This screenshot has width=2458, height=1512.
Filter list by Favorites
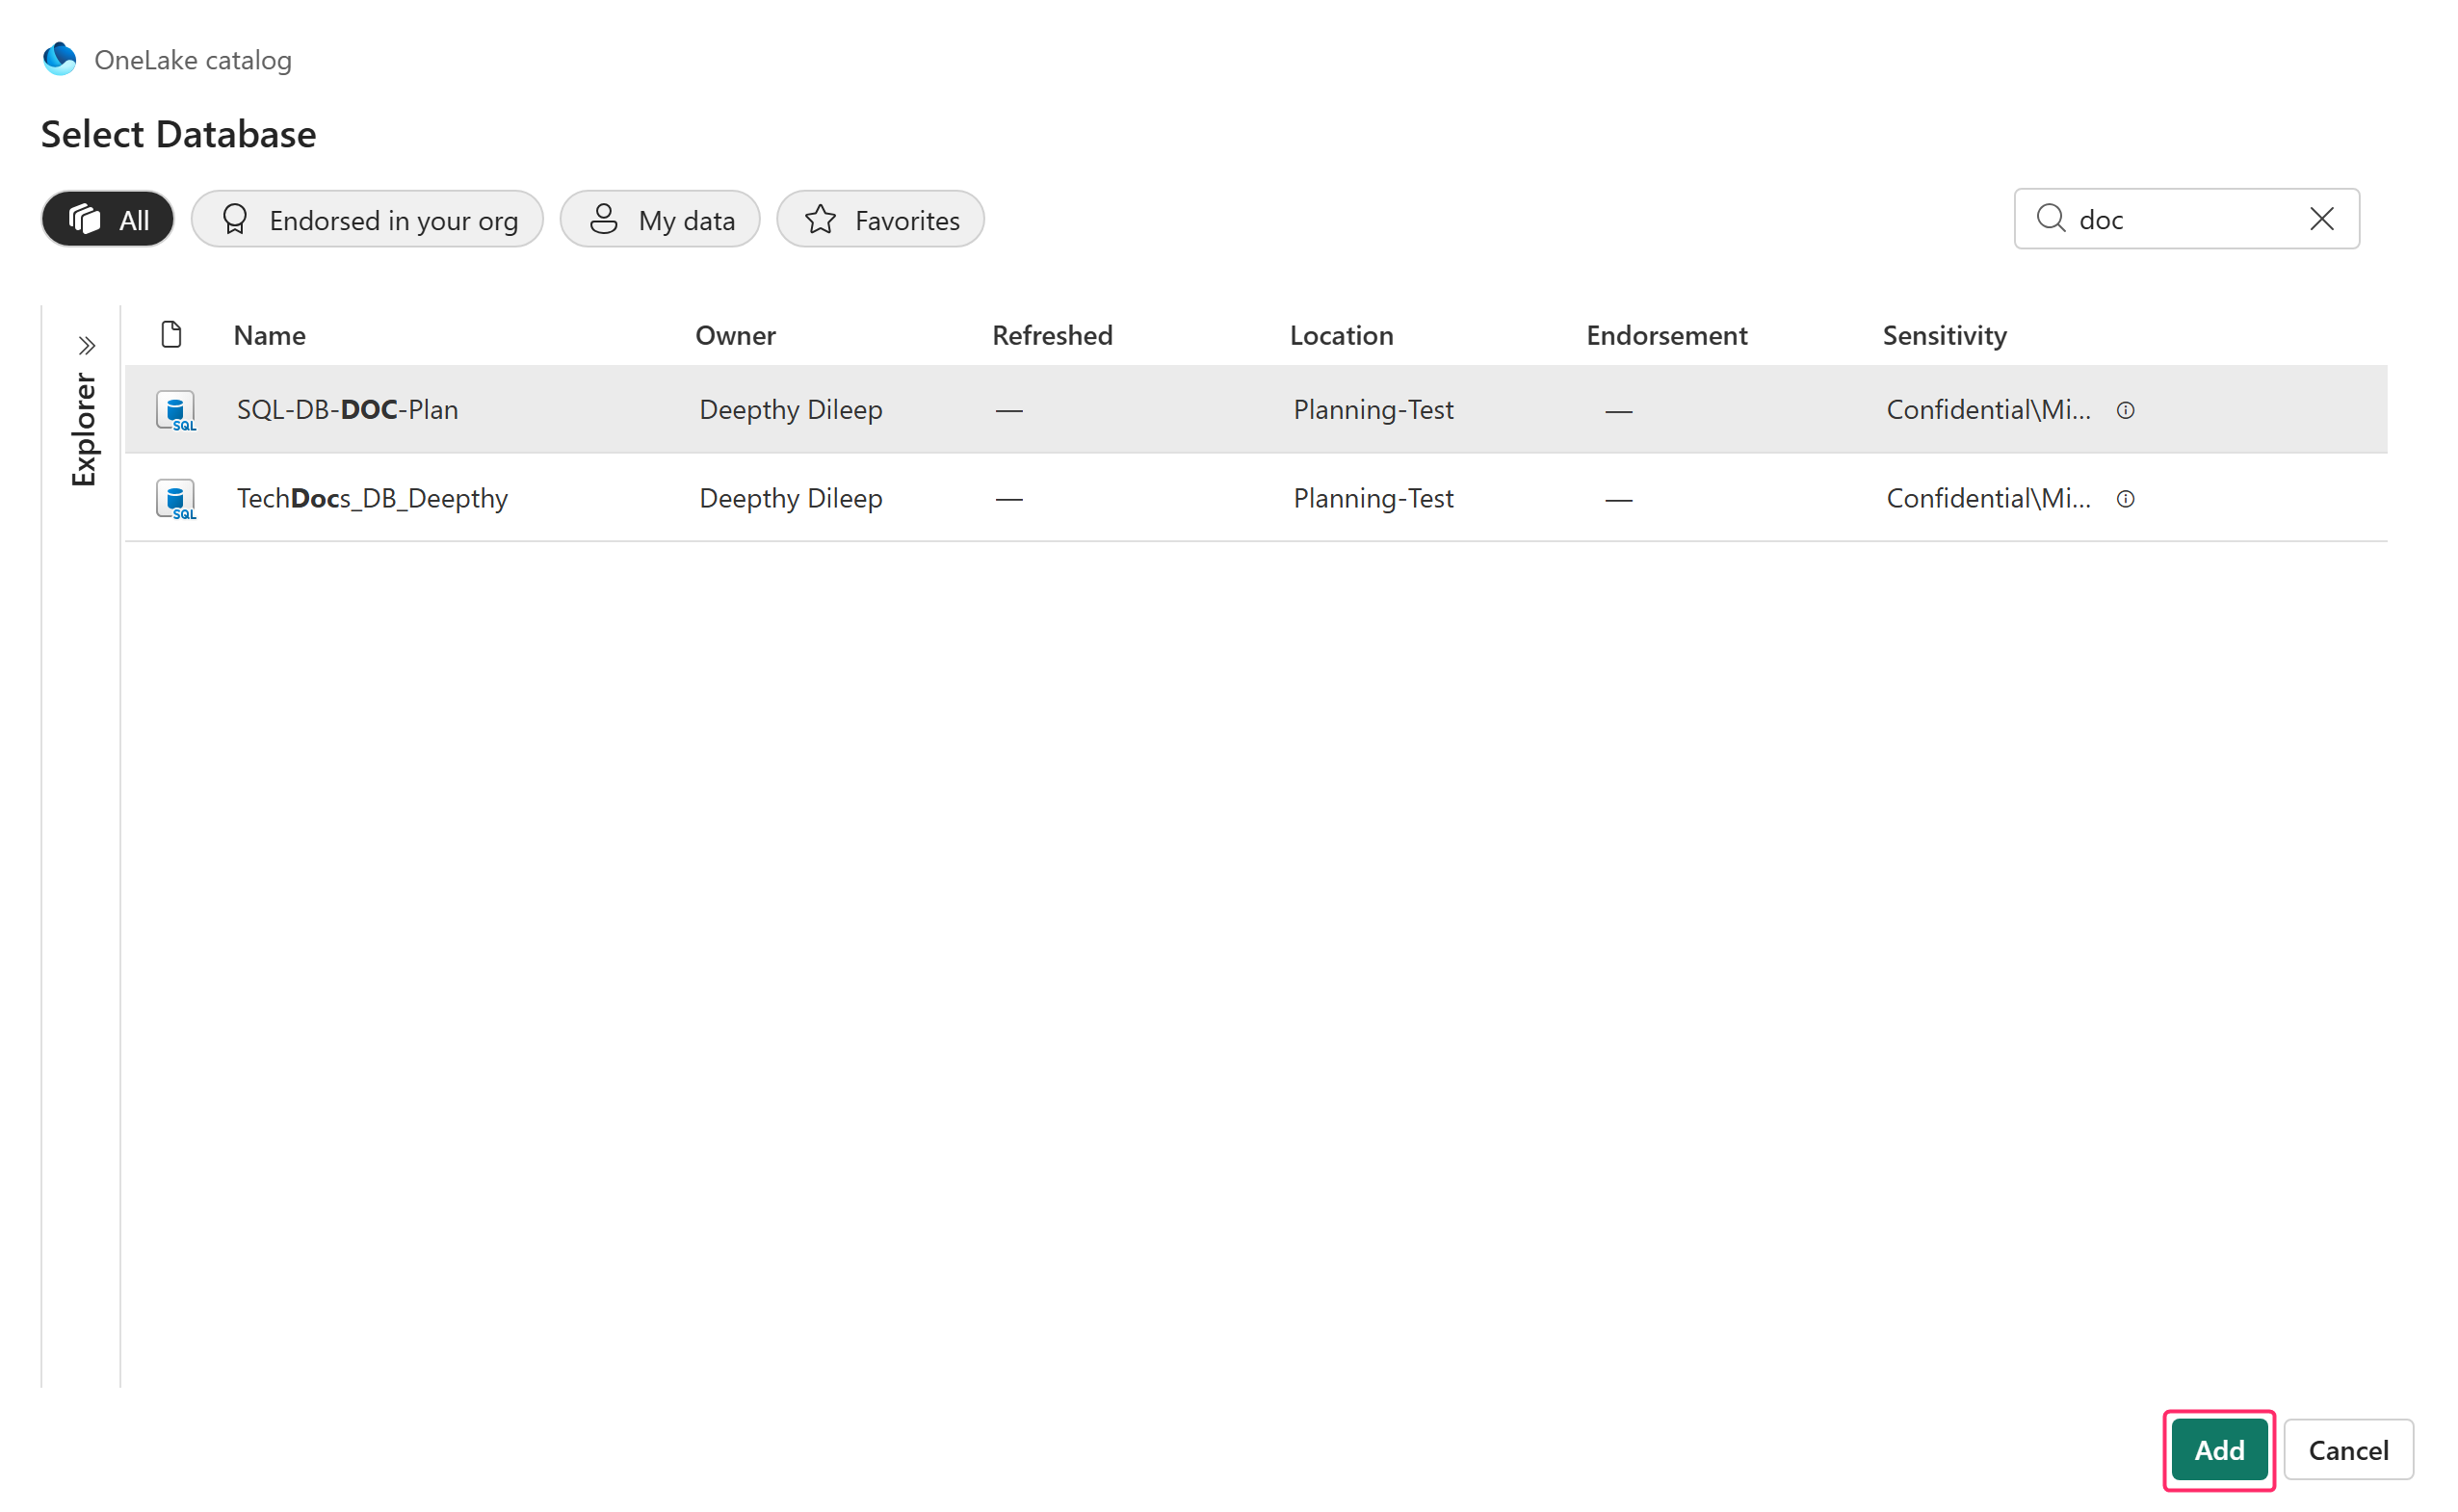880,219
